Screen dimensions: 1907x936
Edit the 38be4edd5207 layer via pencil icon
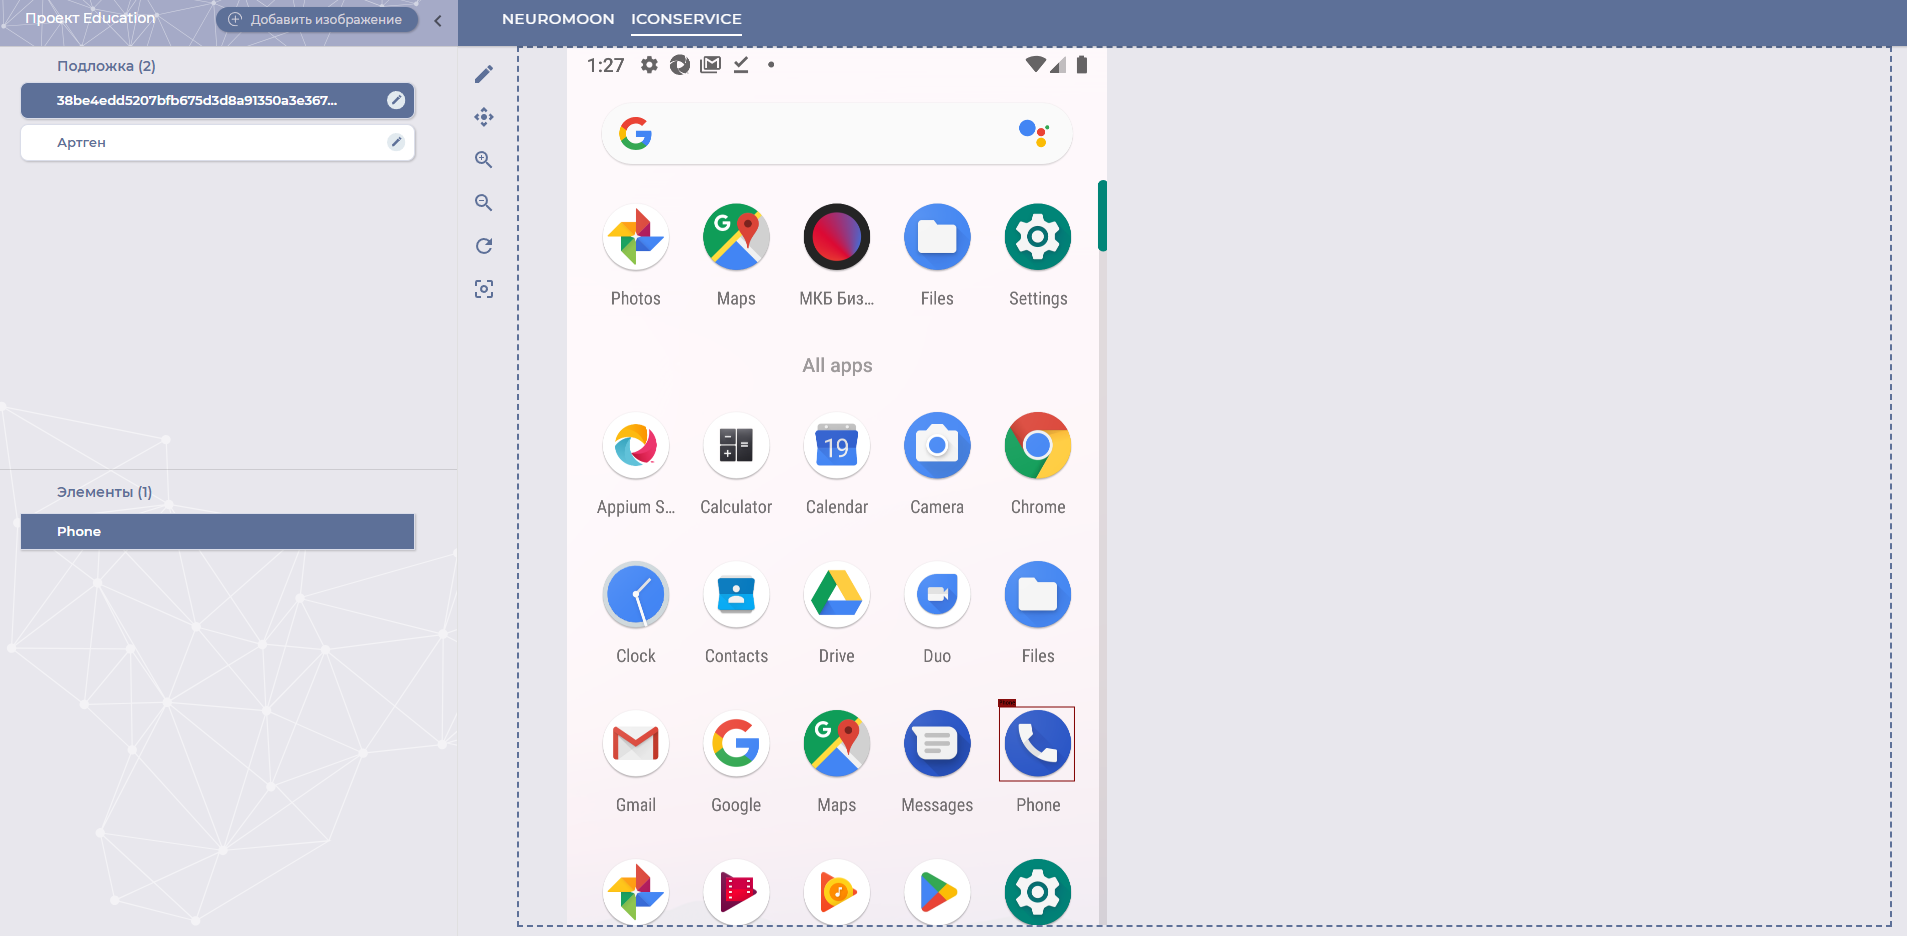coord(396,100)
